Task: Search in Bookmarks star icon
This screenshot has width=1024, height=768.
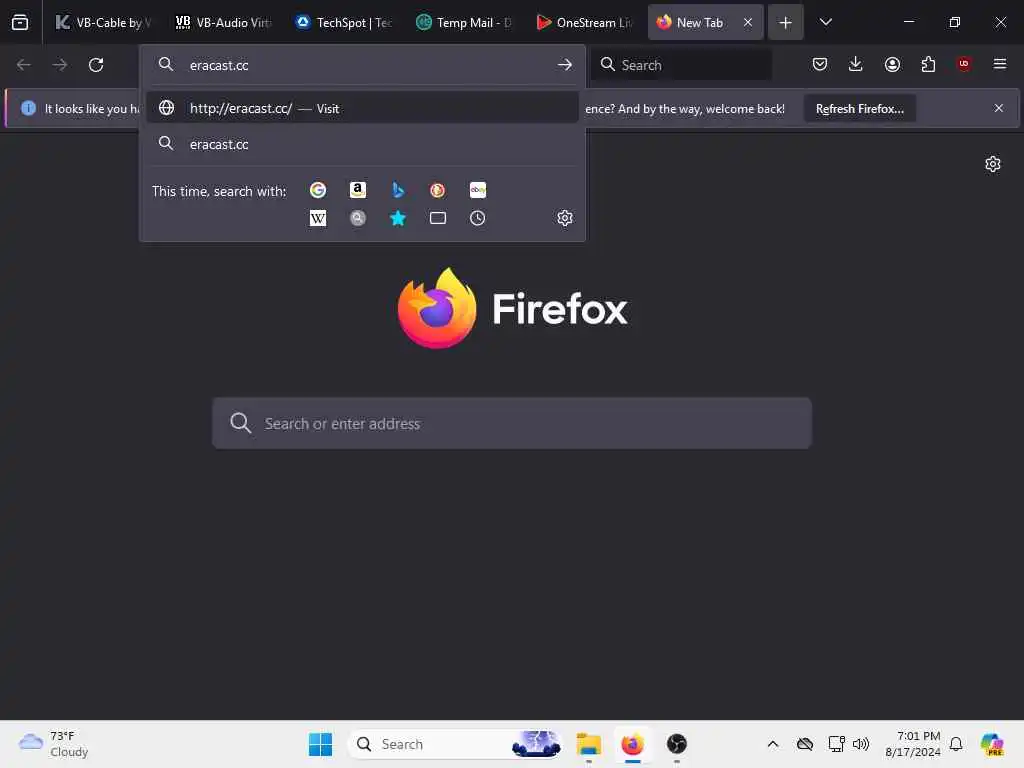Action: pos(398,218)
